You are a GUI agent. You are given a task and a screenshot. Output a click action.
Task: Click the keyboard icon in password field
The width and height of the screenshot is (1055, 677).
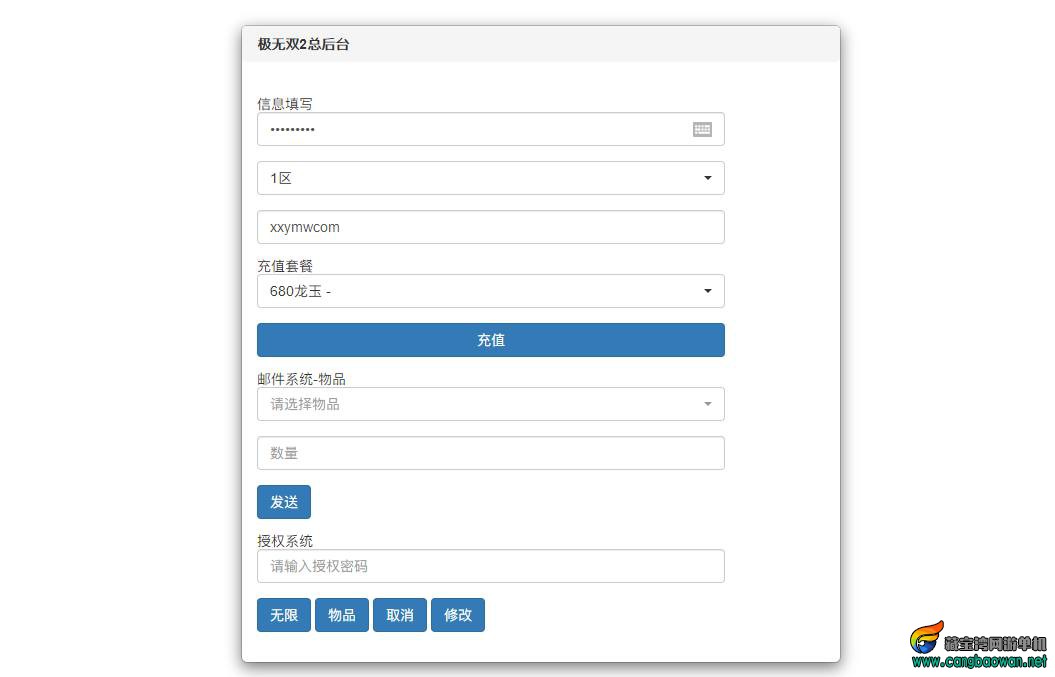[702, 129]
